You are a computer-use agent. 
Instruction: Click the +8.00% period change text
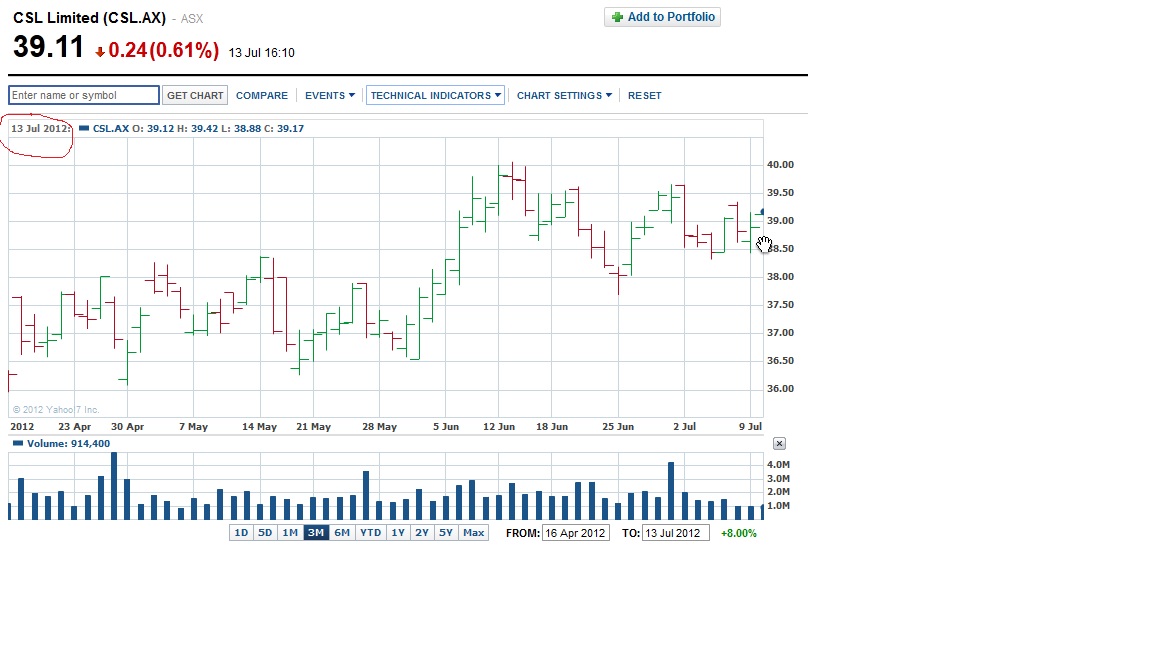(x=738, y=533)
